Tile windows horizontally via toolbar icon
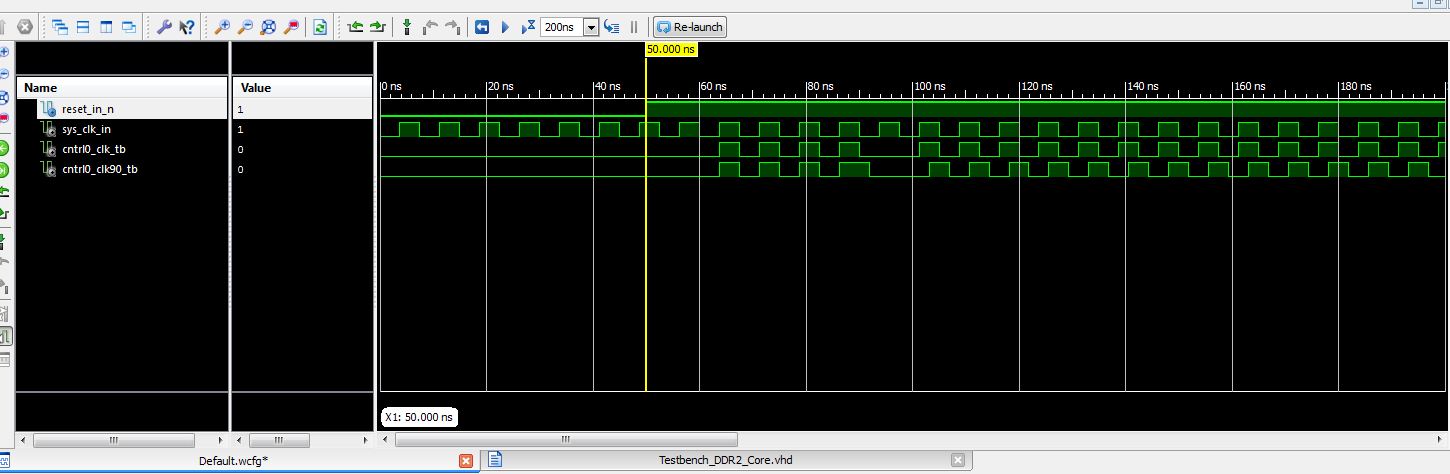The width and height of the screenshot is (1450, 474). tap(82, 27)
